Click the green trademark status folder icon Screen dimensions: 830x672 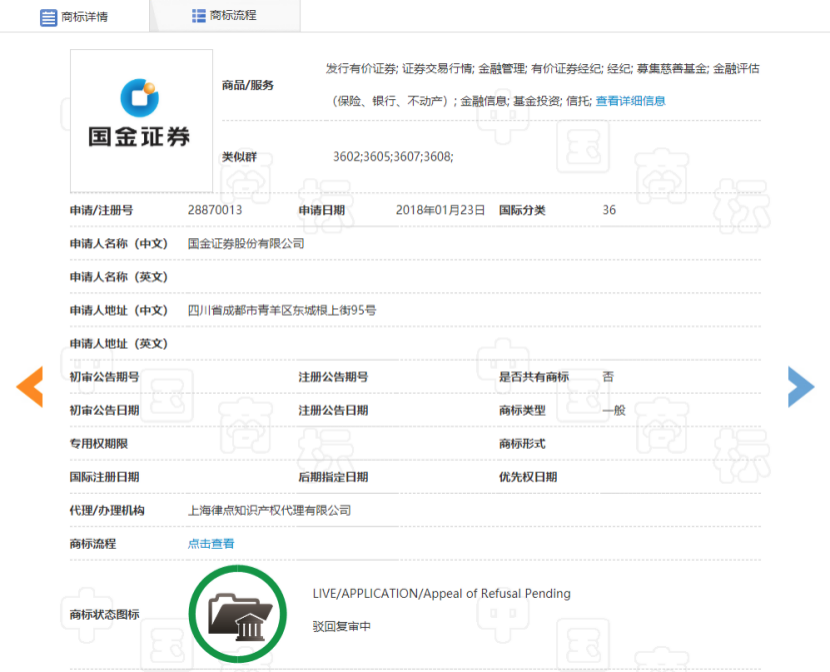[238, 614]
